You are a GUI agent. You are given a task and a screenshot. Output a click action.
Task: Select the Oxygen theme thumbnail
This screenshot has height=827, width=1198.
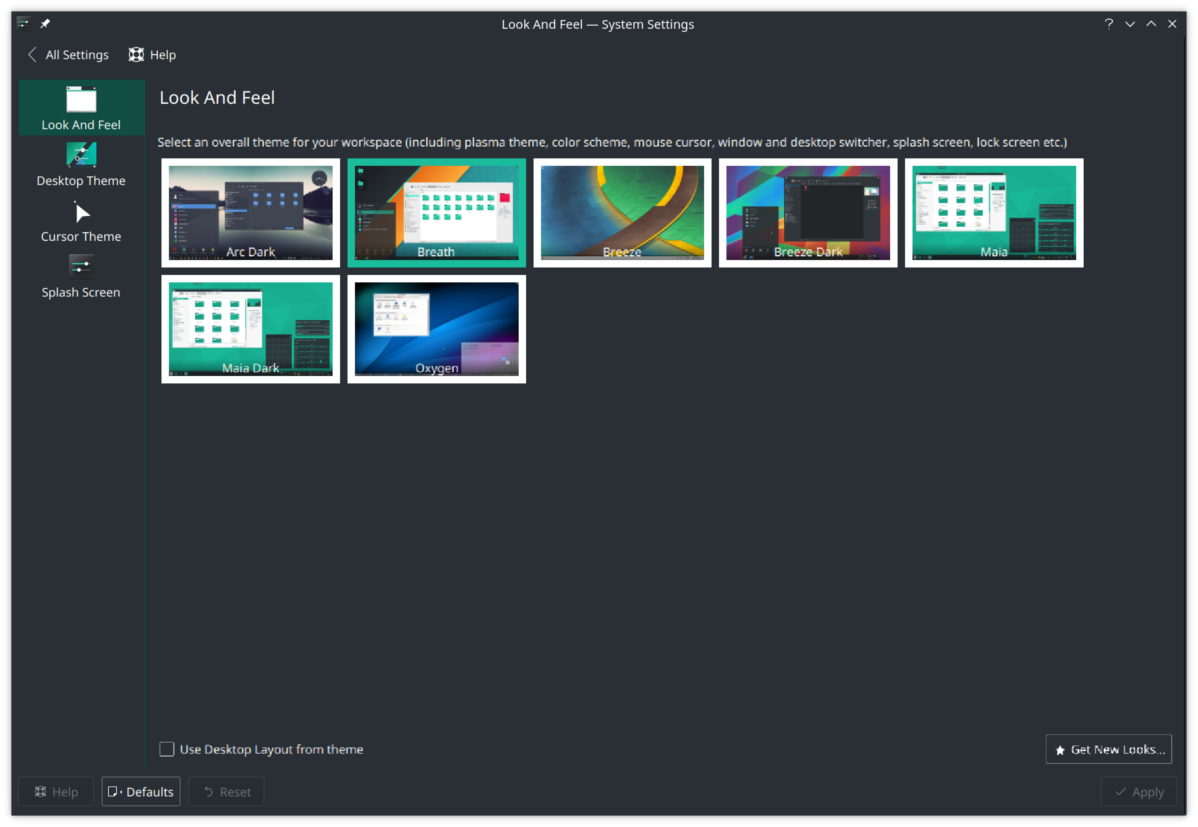tap(436, 329)
